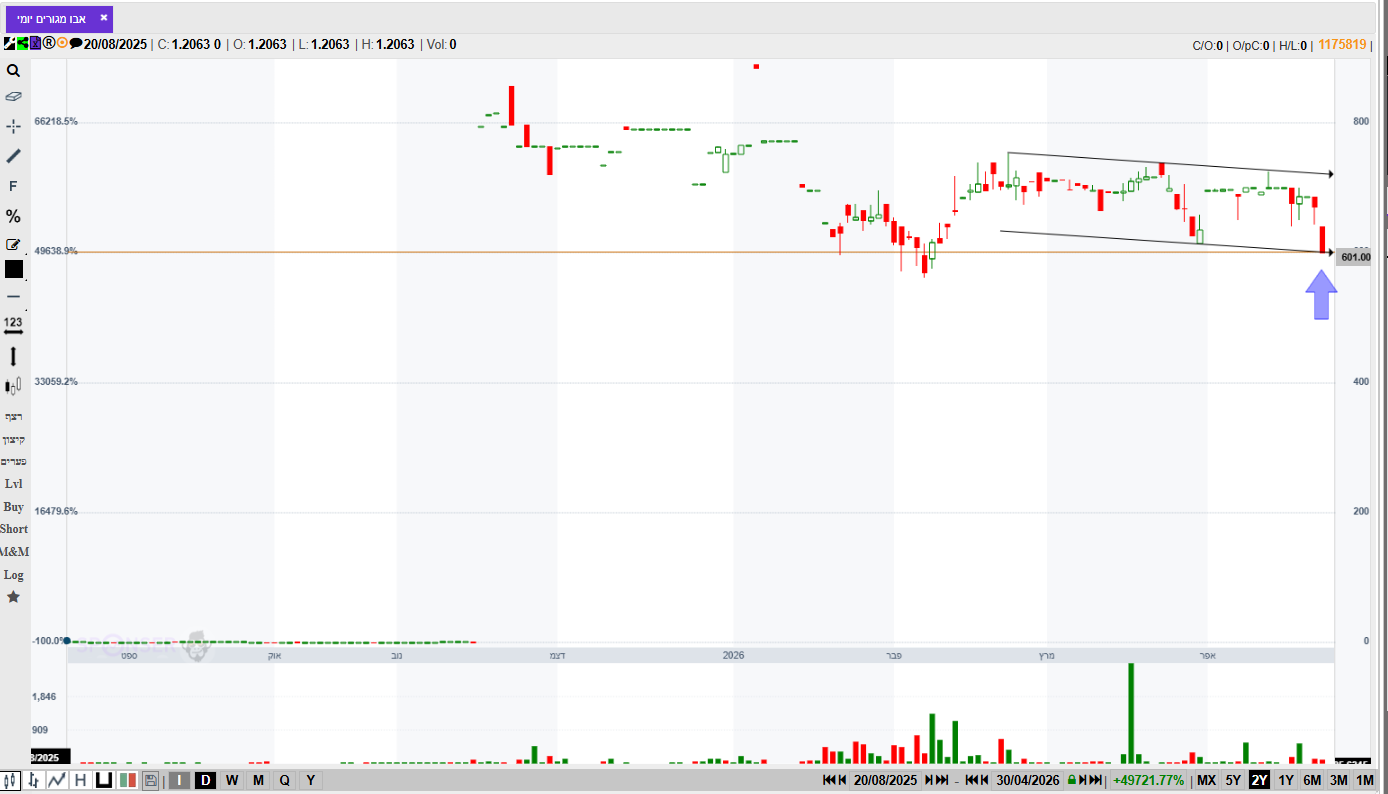The width and height of the screenshot is (1388, 794).
Task: Close the אבו מגורים יומי tab
Action: coord(103,18)
